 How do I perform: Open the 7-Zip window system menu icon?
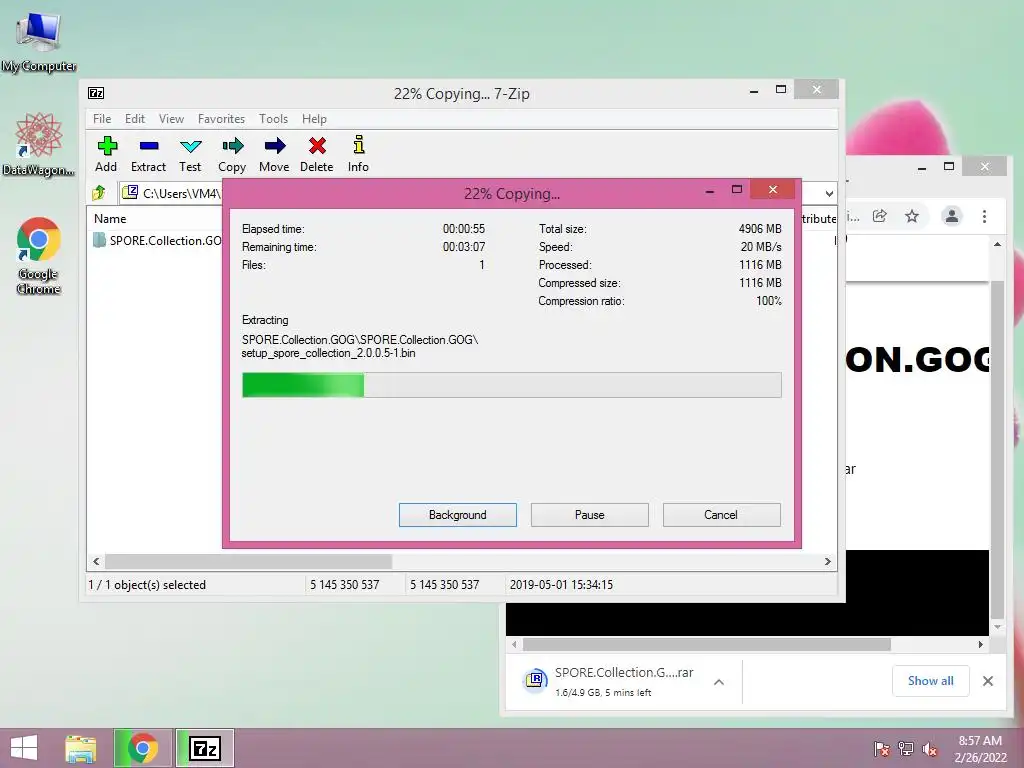(96, 93)
